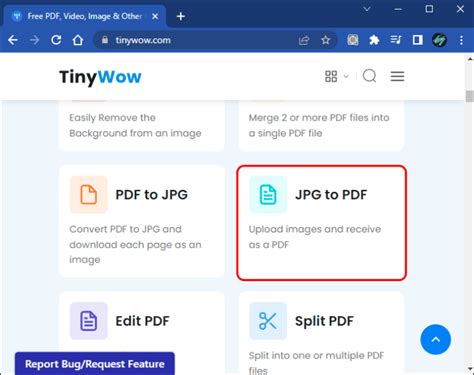Click 'Upload images and receive as a PDF' text
This screenshot has width=474, height=375.
click(x=315, y=237)
